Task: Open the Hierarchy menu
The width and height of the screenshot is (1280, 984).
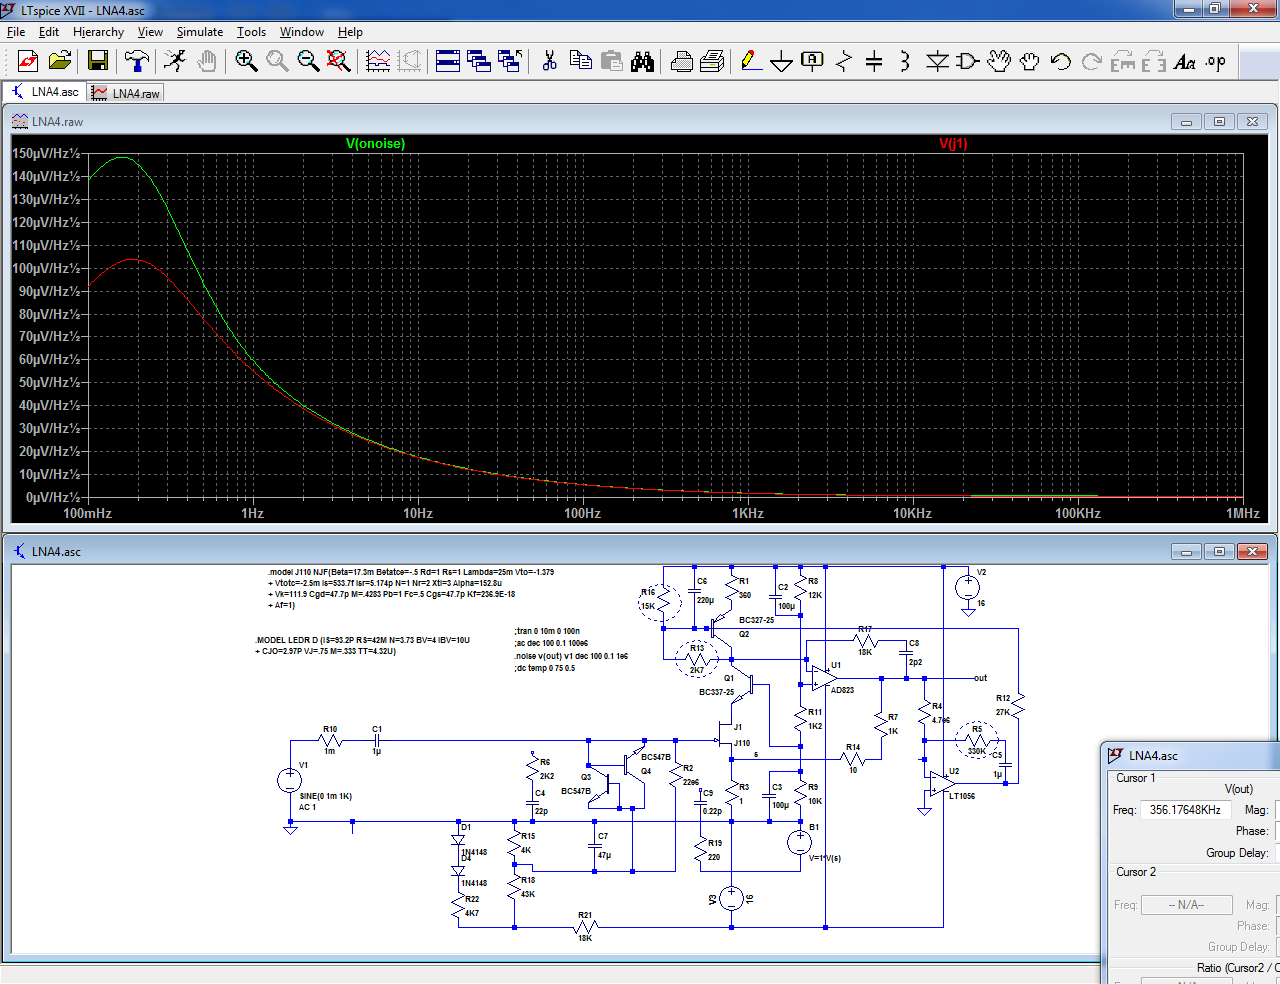Action: [98, 32]
